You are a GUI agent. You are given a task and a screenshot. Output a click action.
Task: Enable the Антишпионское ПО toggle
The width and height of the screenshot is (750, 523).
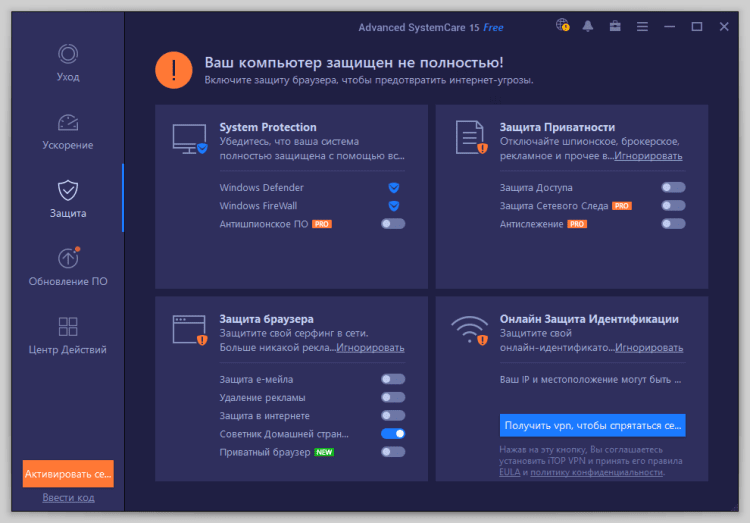pyautogui.click(x=393, y=224)
